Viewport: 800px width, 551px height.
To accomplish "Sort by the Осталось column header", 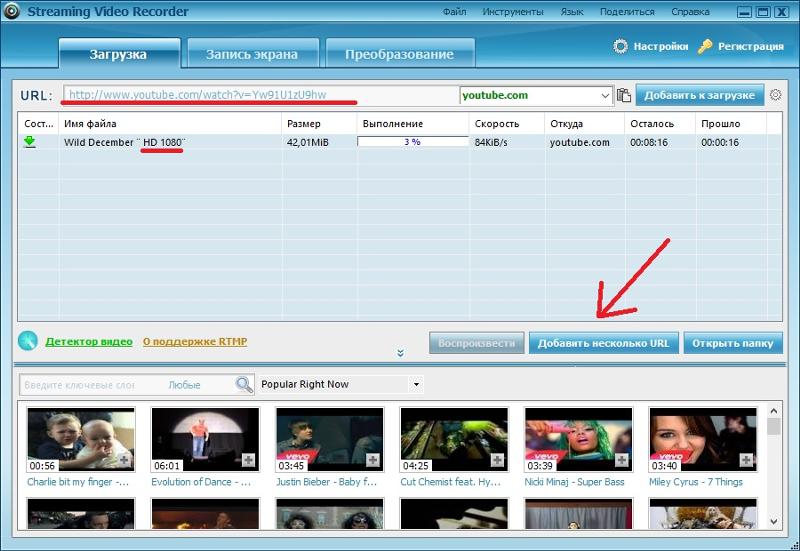I will 660,123.
